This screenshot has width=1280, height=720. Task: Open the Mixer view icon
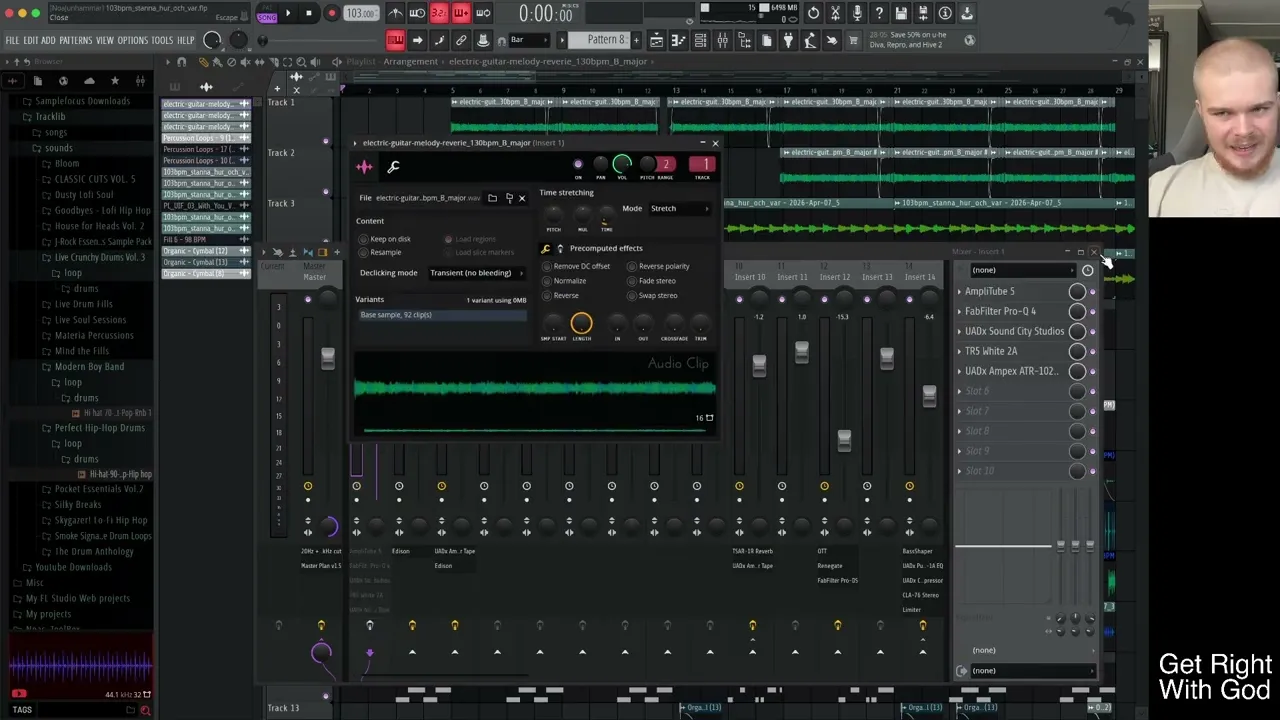tap(722, 40)
